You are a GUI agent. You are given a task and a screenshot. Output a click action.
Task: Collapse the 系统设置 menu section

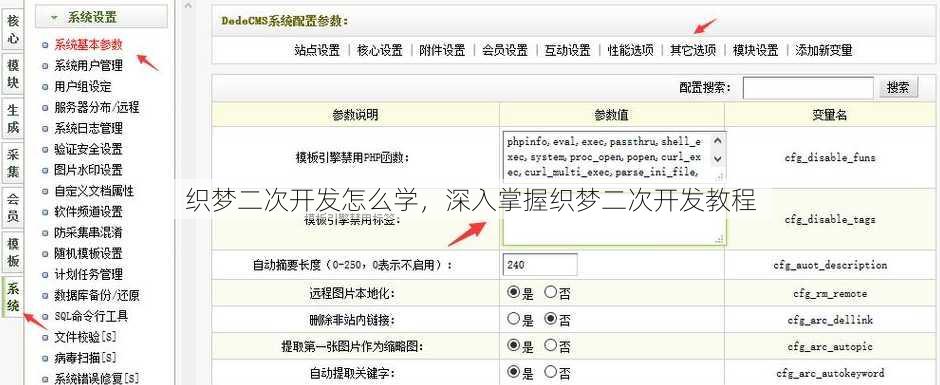pos(101,17)
